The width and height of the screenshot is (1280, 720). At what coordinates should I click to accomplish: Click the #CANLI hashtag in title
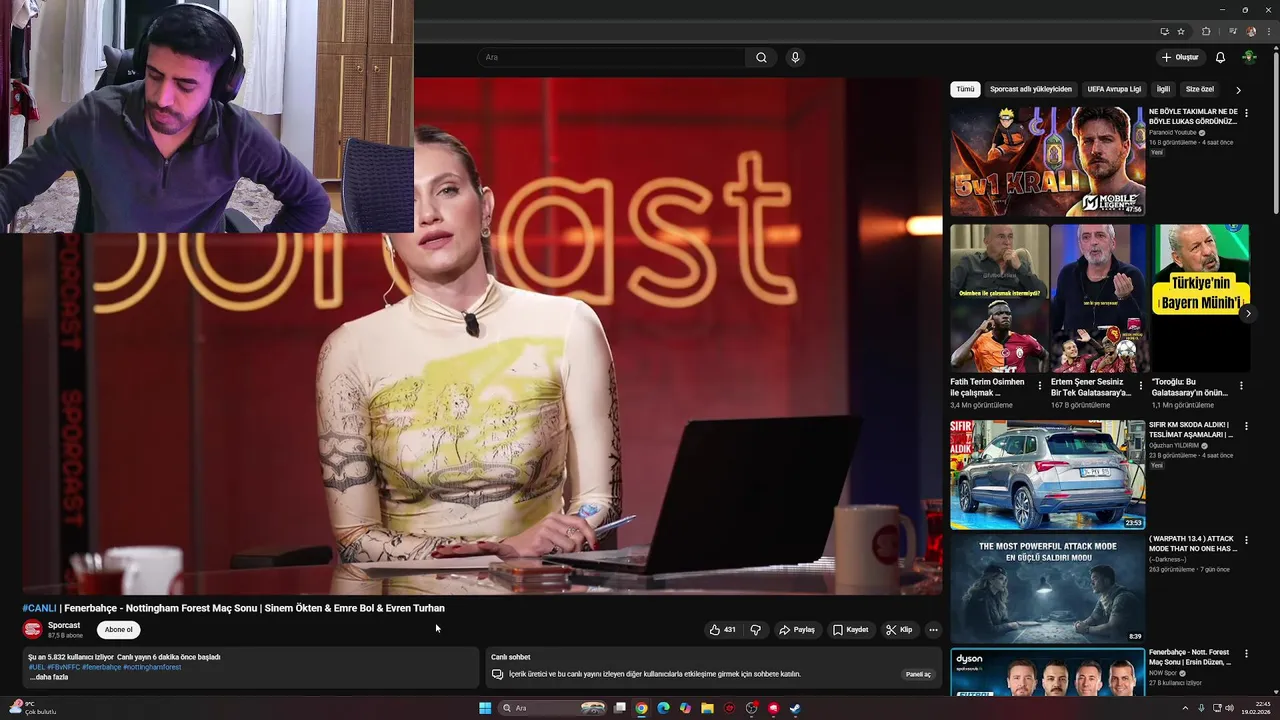(x=40, y=608)
